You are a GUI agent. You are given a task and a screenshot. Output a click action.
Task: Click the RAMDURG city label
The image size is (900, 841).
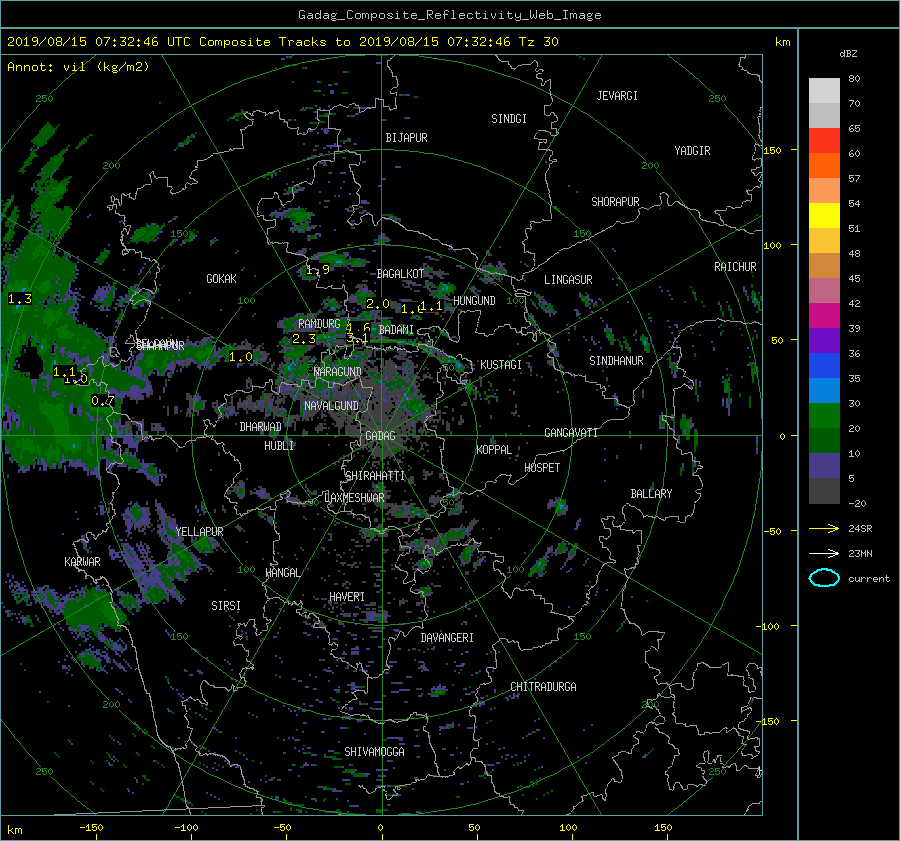(319, 324)
